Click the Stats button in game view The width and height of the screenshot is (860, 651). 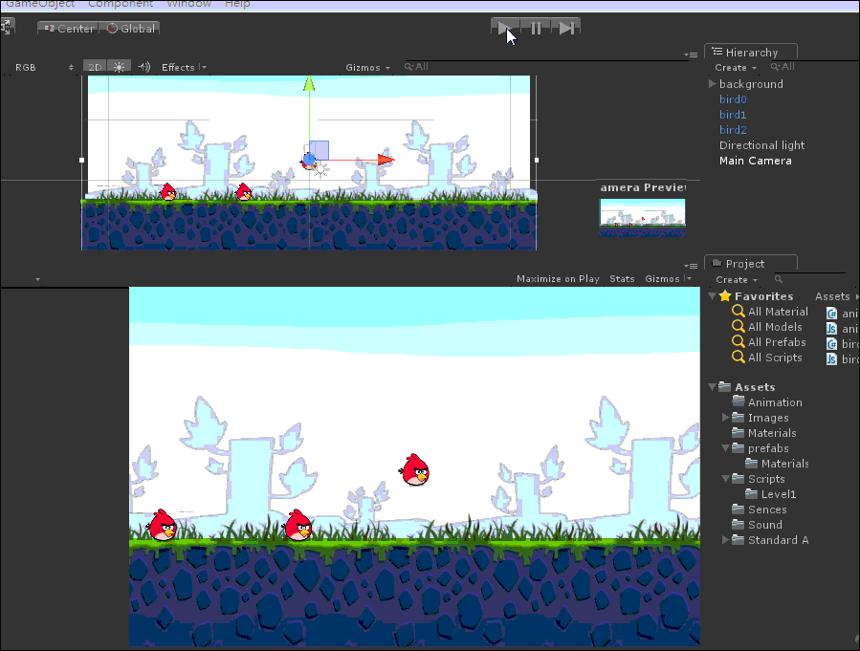click(622, 279)
